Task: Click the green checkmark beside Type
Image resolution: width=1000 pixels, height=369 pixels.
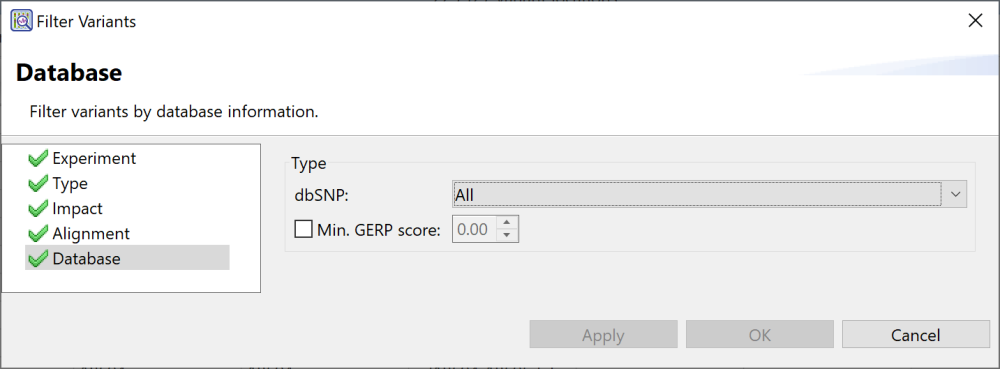Action: coord(38,184)
